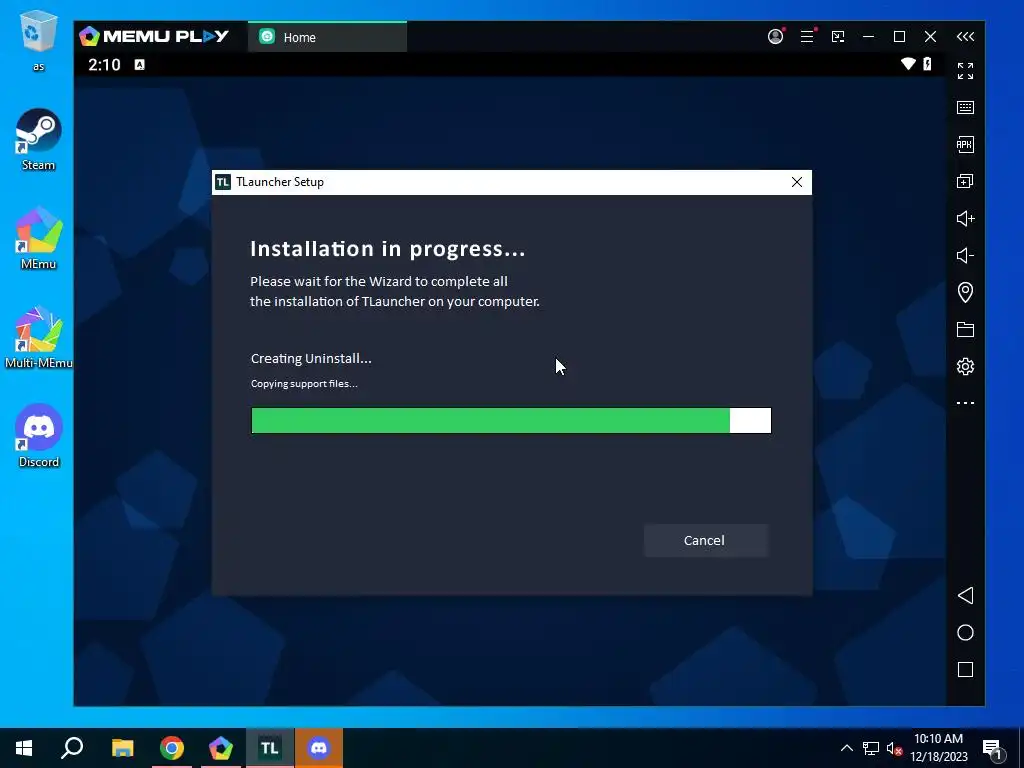
Task: Close the MEmu Play window
Action: point(931,37)
